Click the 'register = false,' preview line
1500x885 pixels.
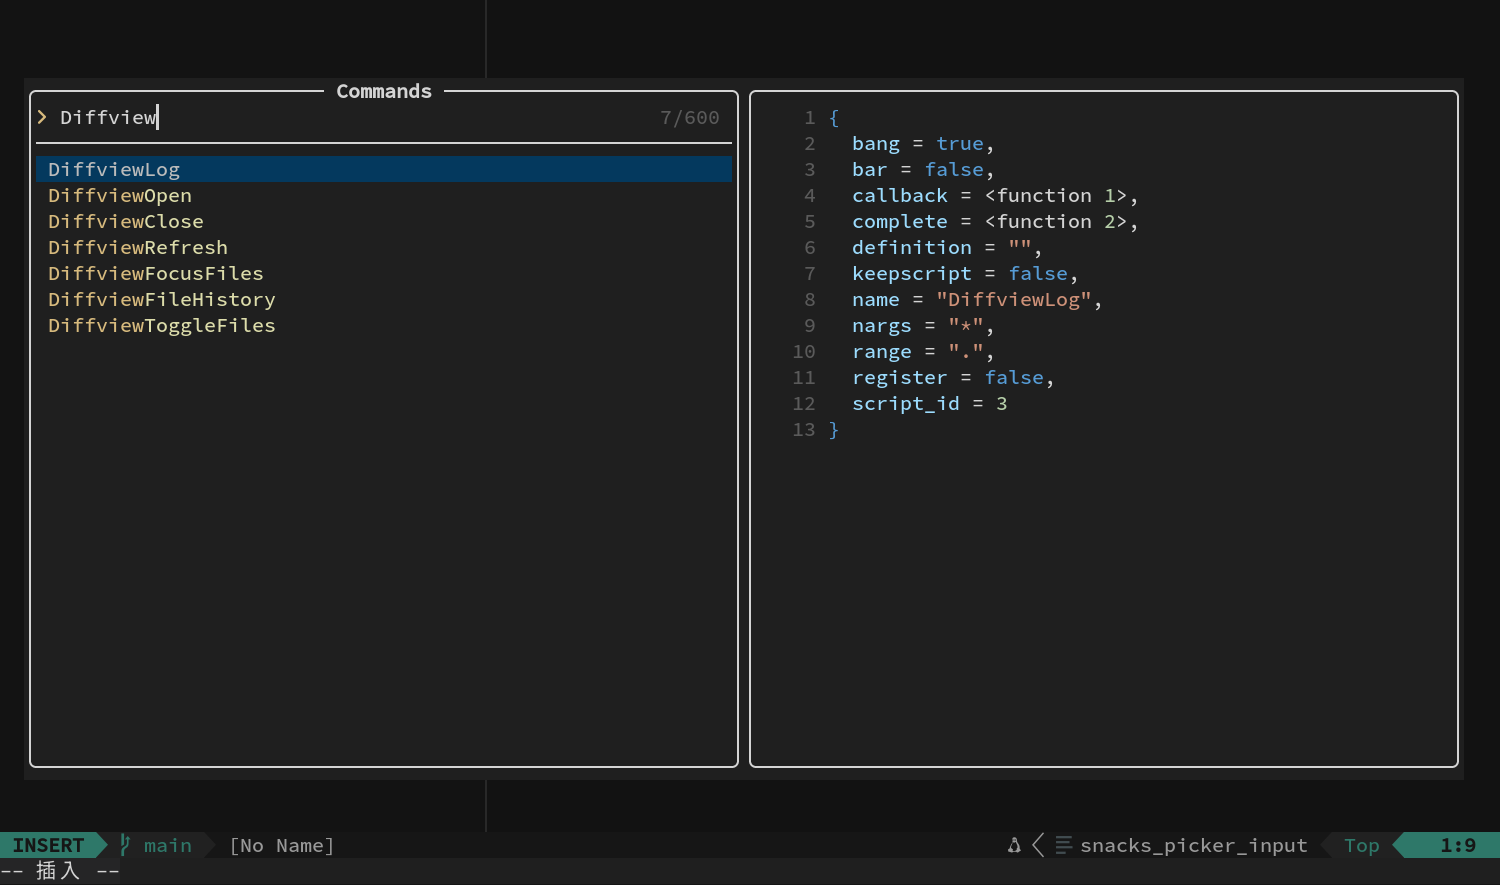[953, 377]
